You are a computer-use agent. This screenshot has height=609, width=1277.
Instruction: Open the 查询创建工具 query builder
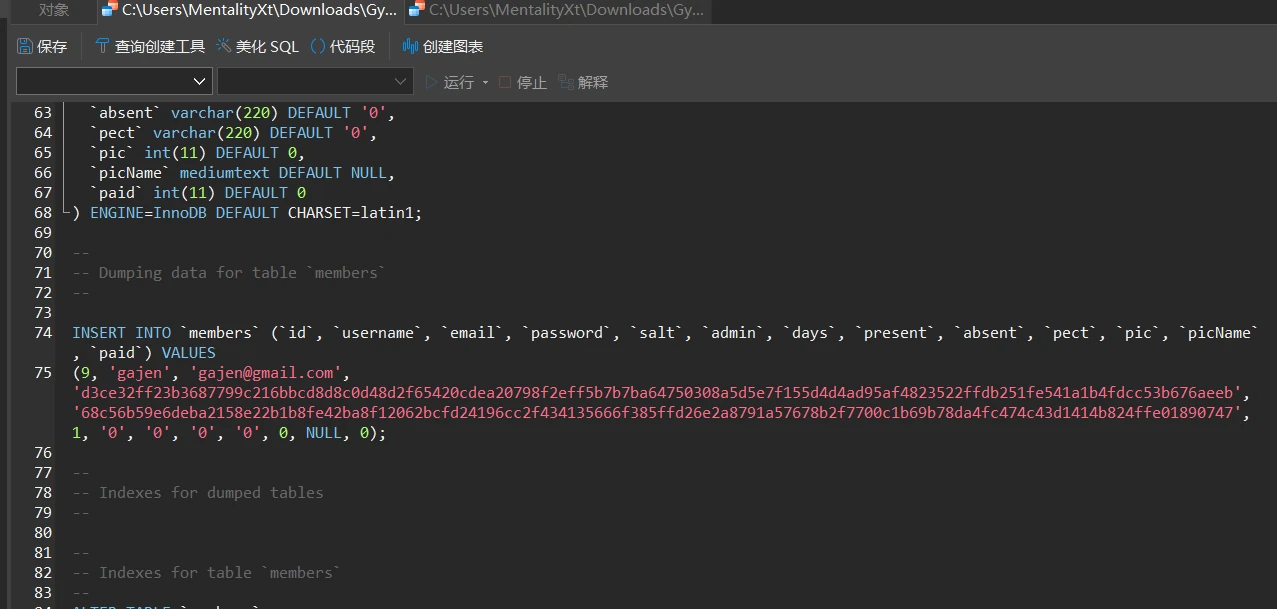pyautogui.click(x=150, y=46)
